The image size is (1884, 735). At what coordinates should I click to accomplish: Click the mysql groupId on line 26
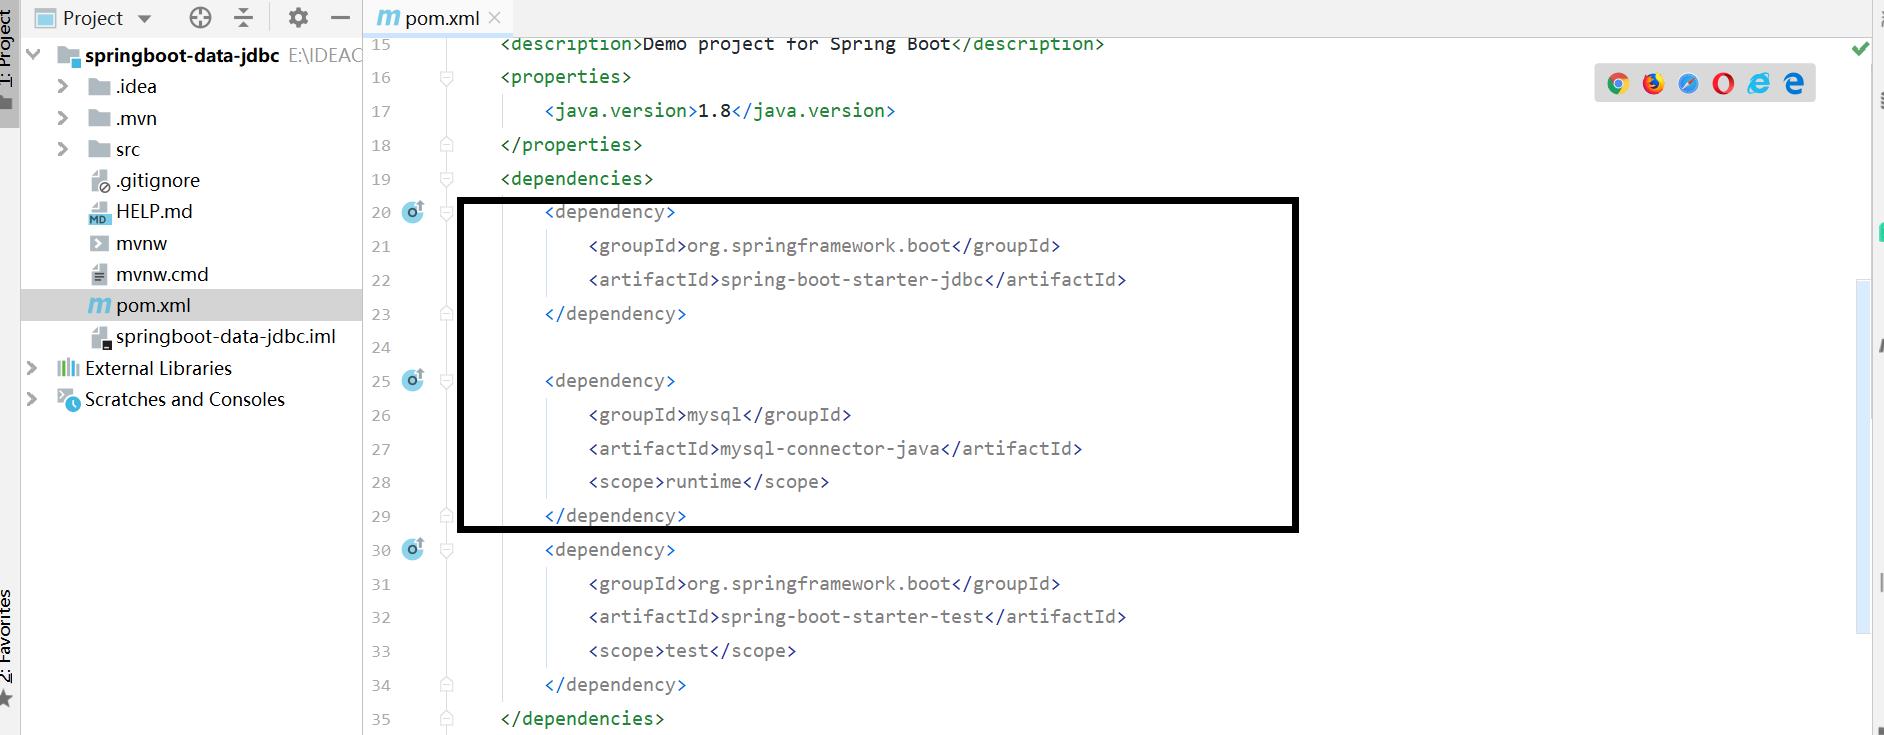714,415
